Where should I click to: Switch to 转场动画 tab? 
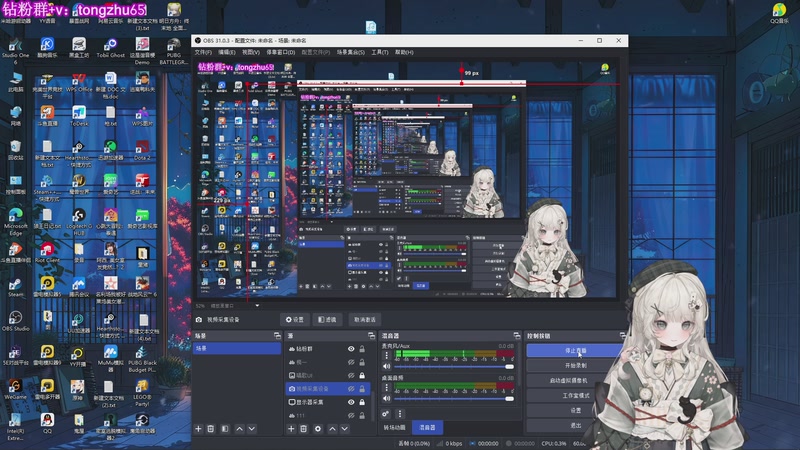(x=394, y=428)
